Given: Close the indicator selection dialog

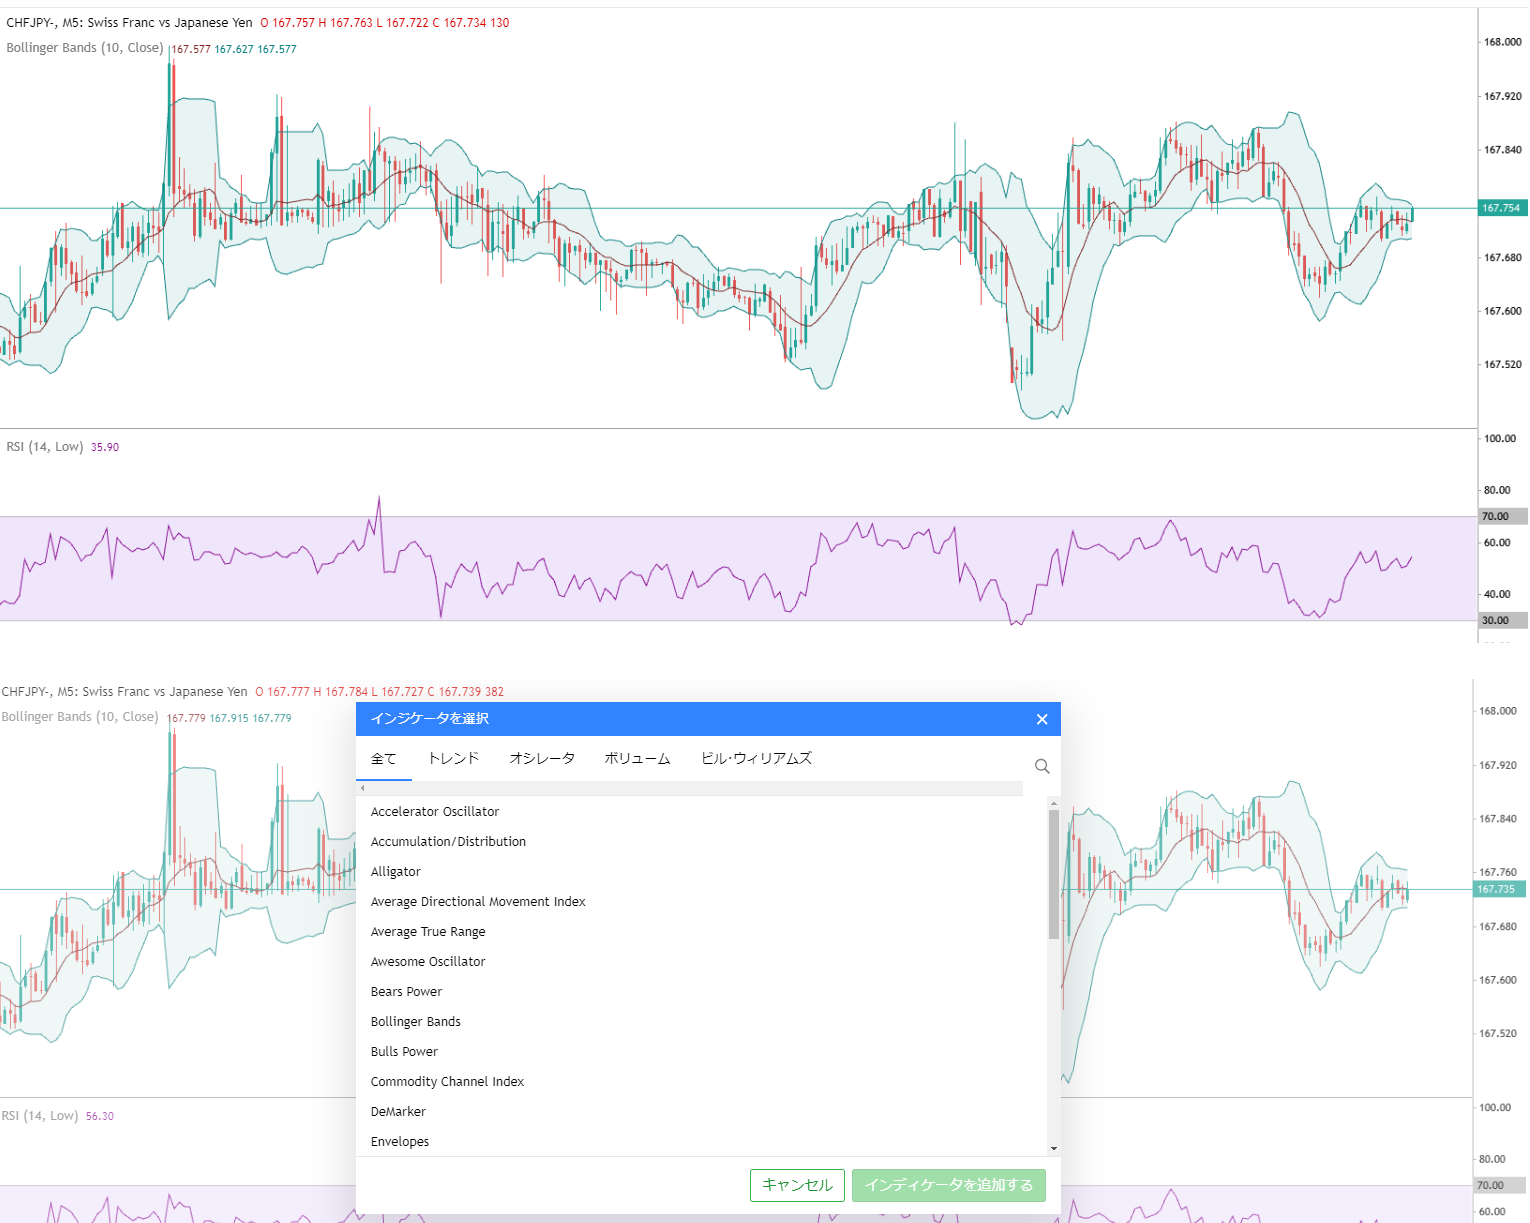Looking at the screenshot, I should (1042, 719).
